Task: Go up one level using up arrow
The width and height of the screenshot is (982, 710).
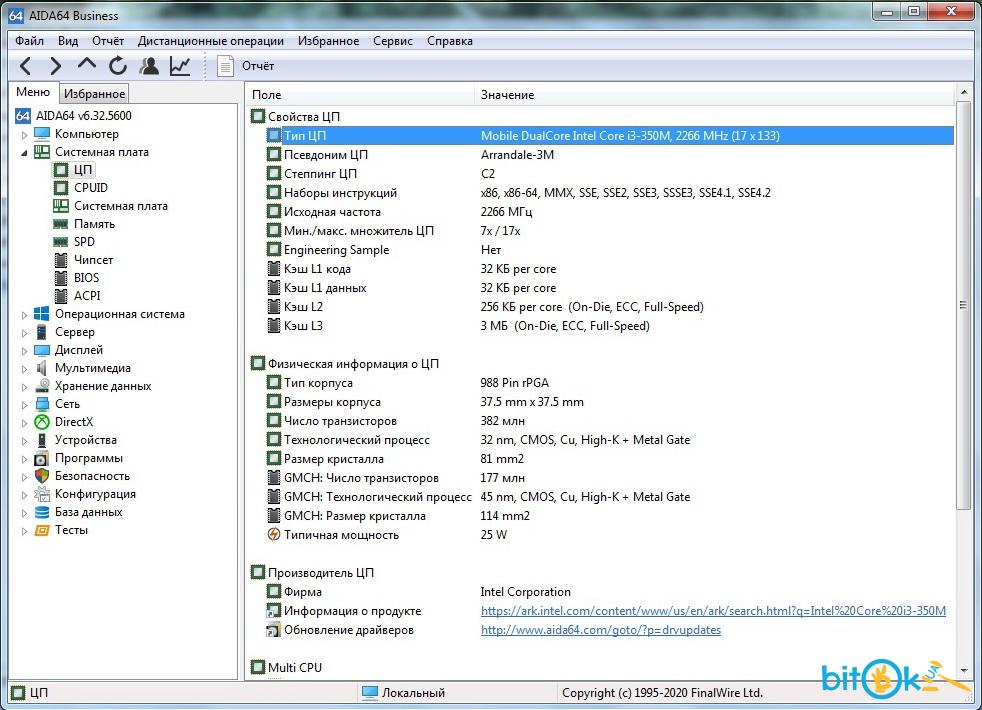Action: [x=86, y=66]
